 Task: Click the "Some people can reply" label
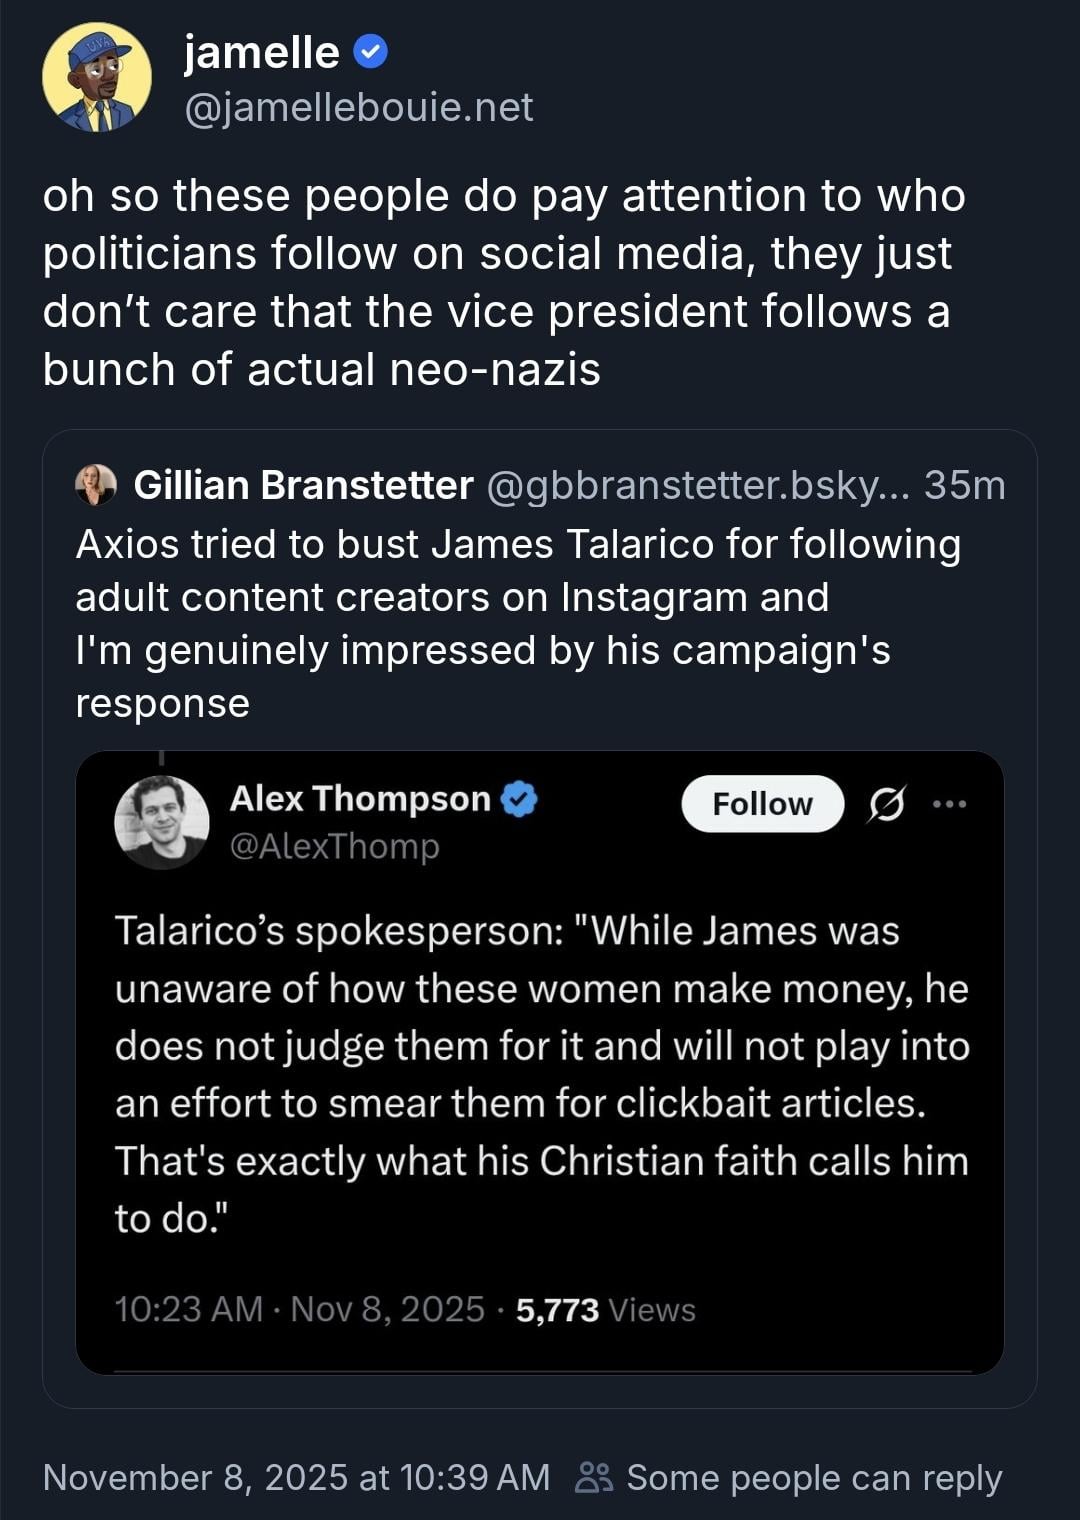814,1477
